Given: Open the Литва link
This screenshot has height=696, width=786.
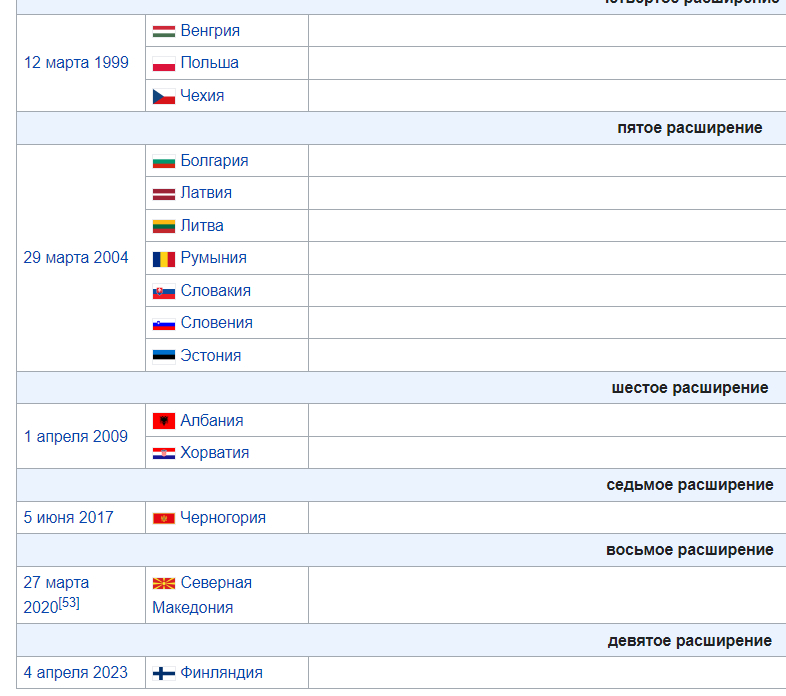Looking at the screenshot, I should [x=202, y=226].
